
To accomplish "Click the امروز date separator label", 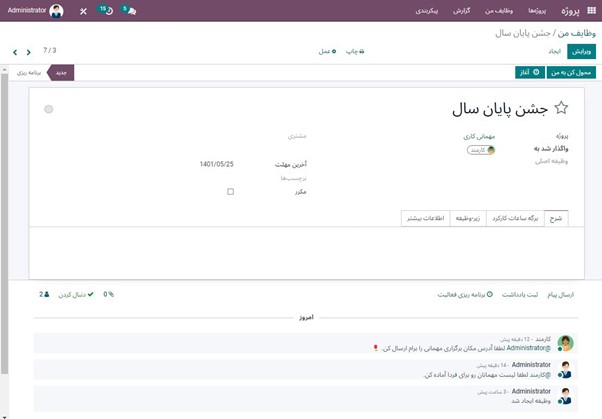I will (306, 317).
